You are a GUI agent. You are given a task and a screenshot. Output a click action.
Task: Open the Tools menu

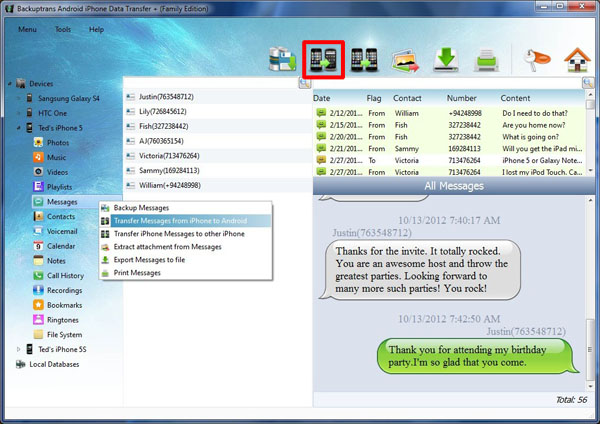click(63, 29)
